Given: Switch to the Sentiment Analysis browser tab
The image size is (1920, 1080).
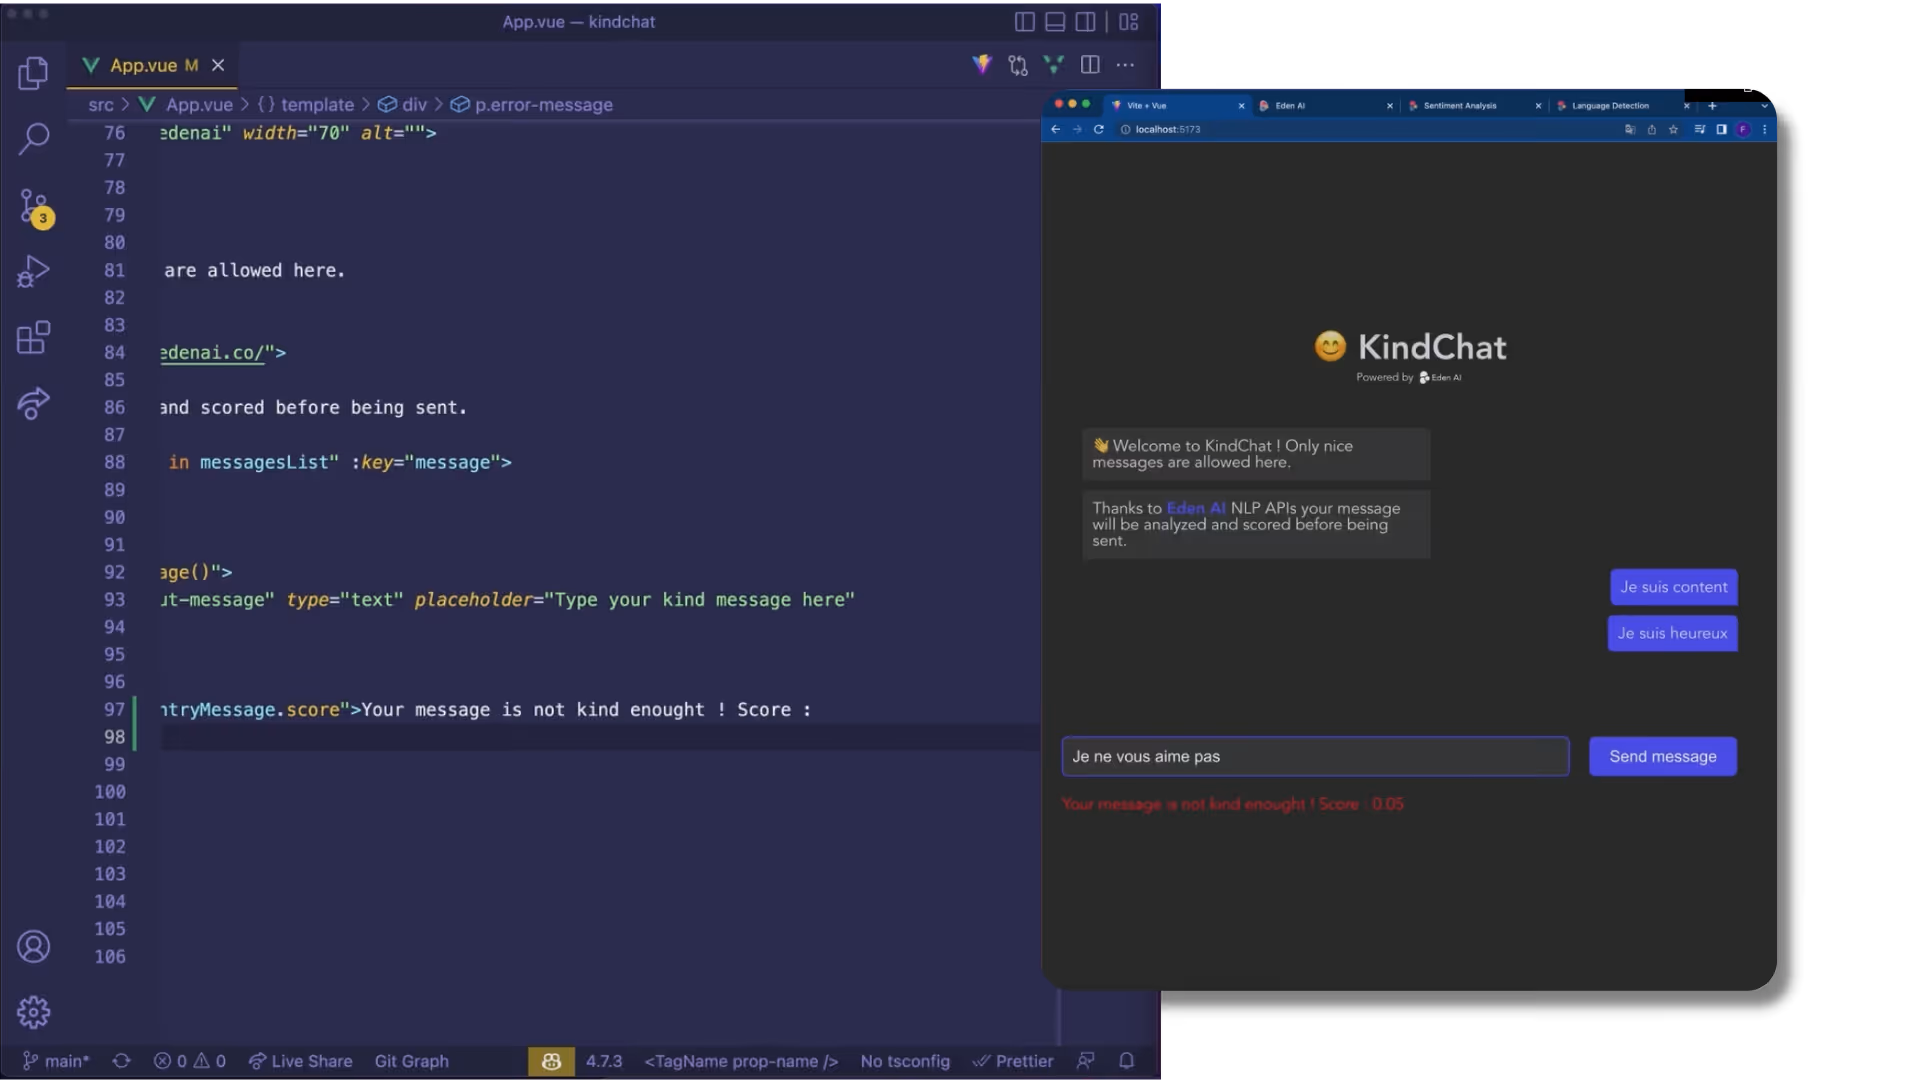Looking at the screenshot, I should point(1459,106).
